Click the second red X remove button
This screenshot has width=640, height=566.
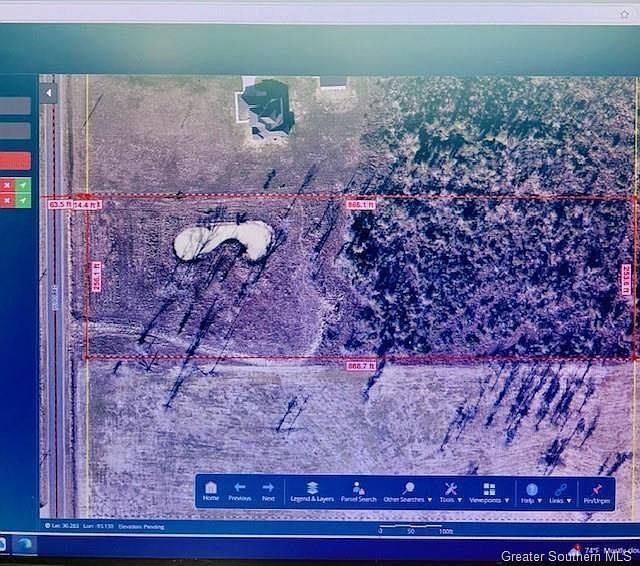click(7, 200)
